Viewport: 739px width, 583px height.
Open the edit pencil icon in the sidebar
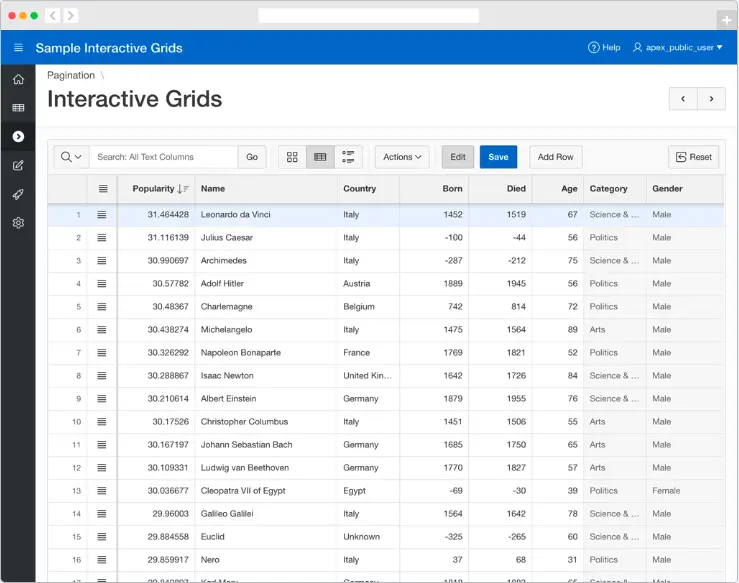point(18,165)
